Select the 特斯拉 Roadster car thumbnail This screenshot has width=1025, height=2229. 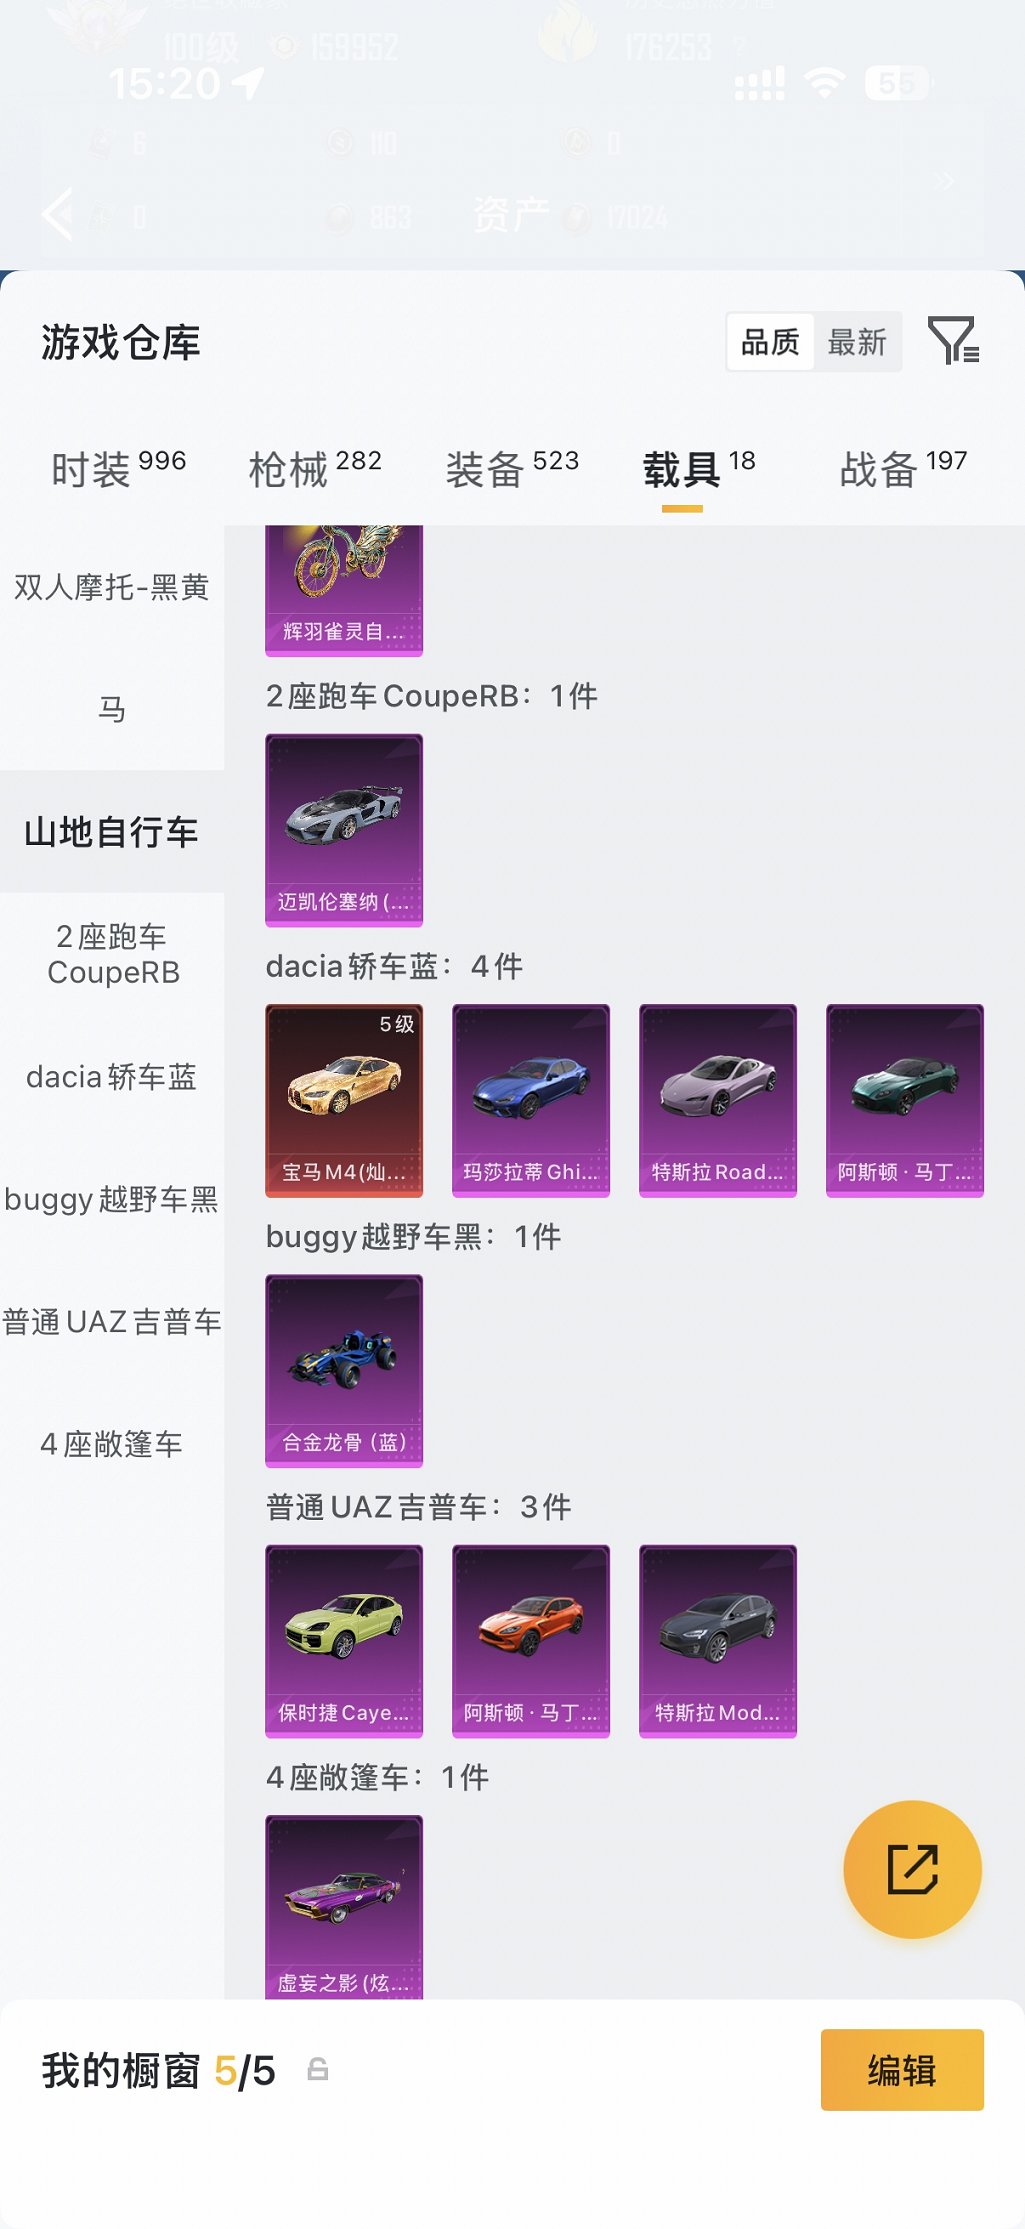pyautogui.click(x=718, y=1100)
